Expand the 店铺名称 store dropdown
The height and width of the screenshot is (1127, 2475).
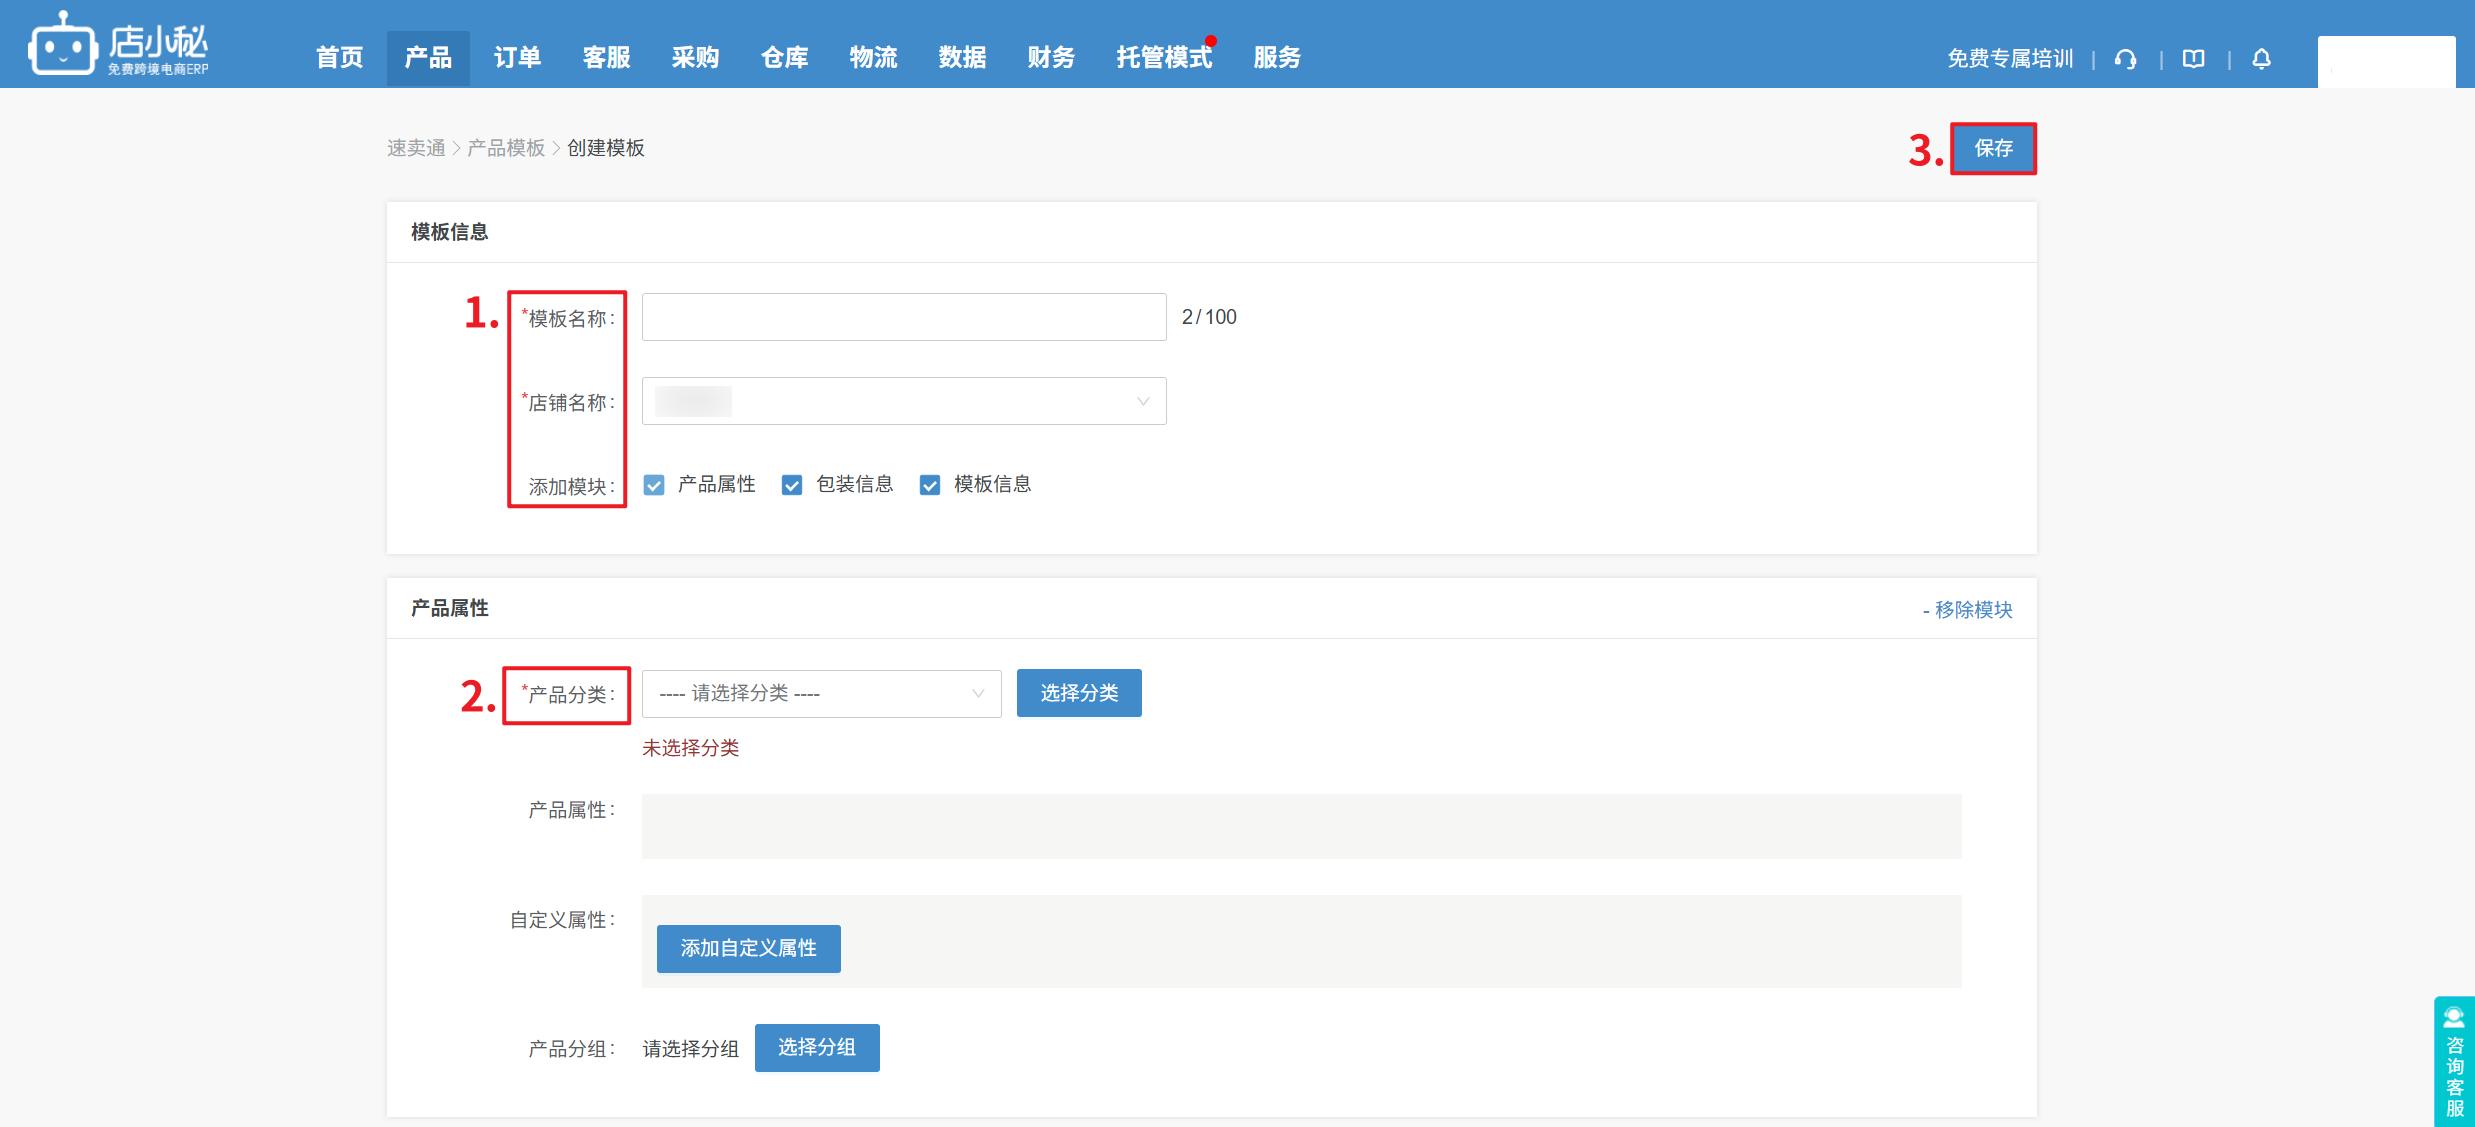[x=903, y=401]
